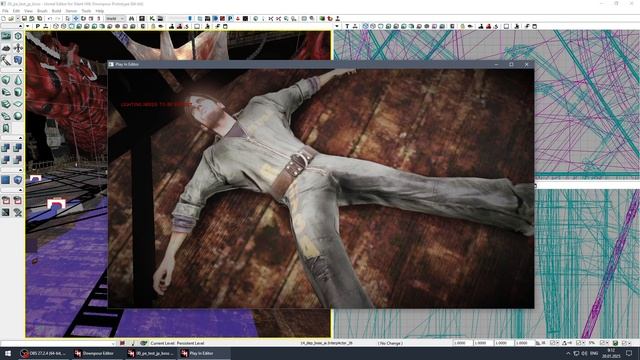
Task: Collapse the modes section arrow in left toolbox
Action: 20,27
